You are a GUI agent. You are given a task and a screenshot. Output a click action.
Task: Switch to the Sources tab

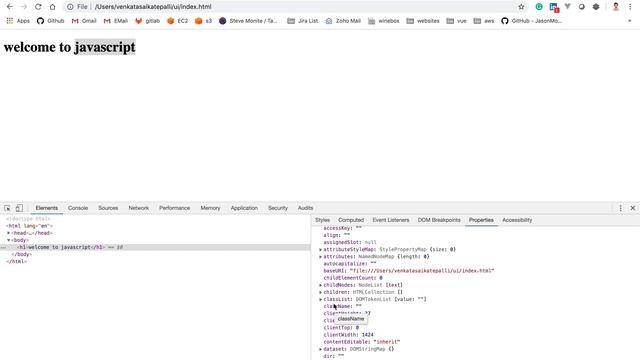(108, 208)
